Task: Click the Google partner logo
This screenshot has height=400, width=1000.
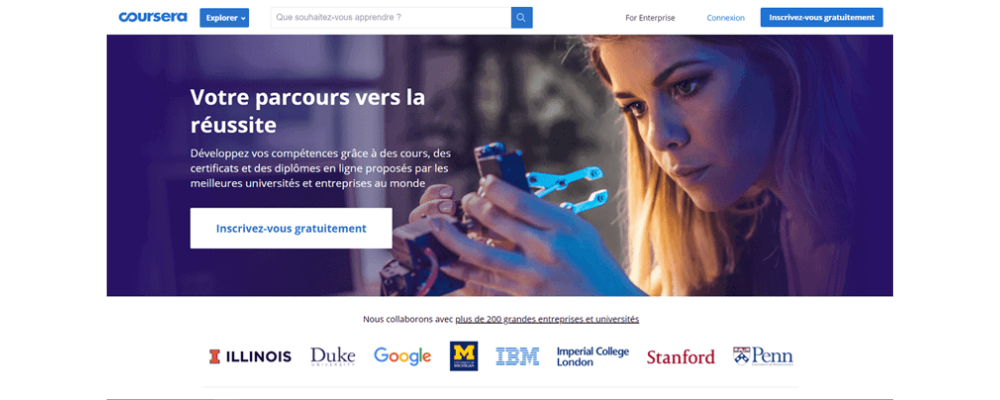Action: pyautogui.click(x=402, y=356)
